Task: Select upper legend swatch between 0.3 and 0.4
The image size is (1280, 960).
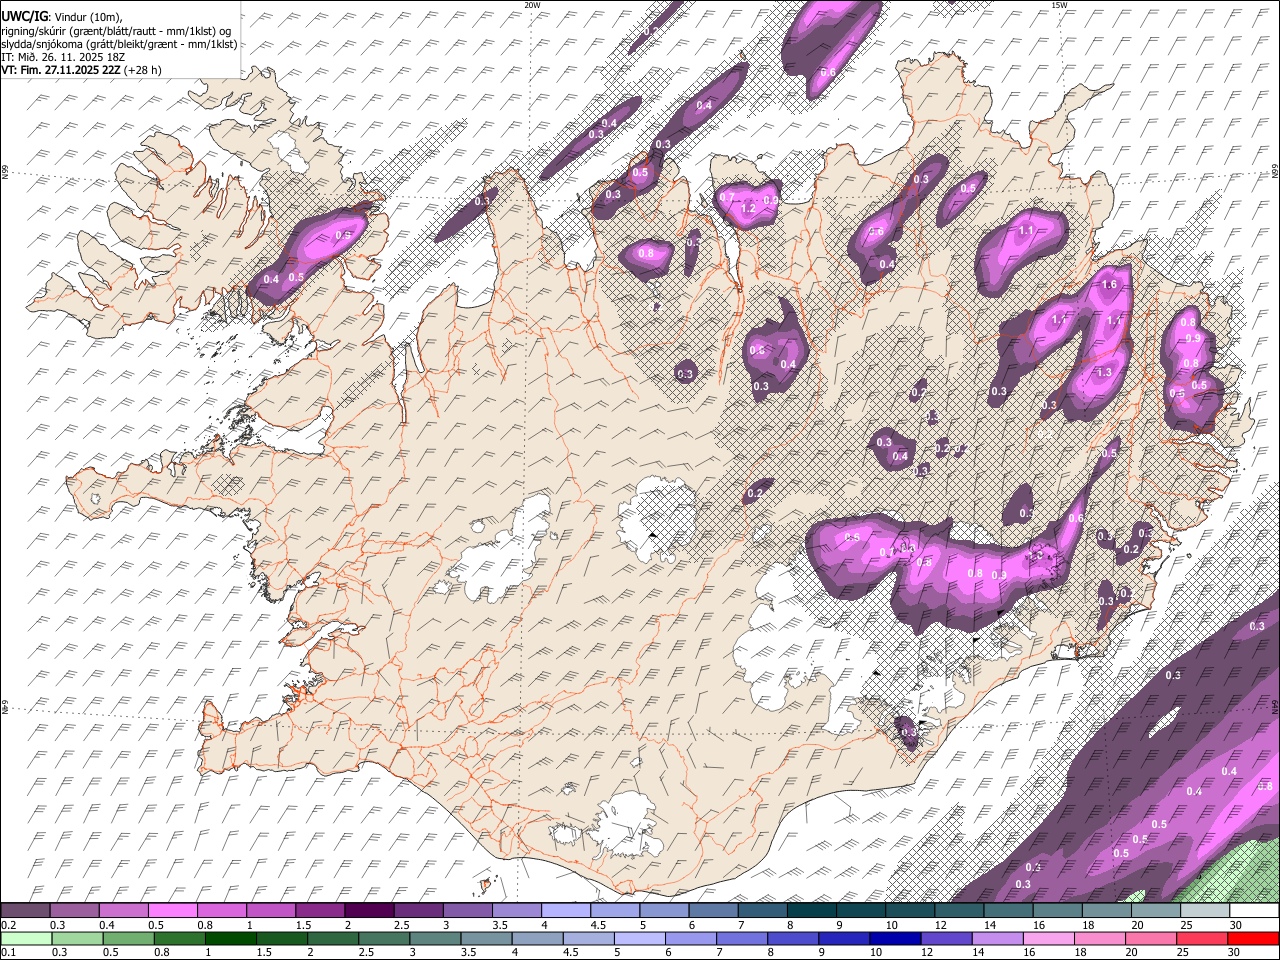Action: tap(75, 911)
